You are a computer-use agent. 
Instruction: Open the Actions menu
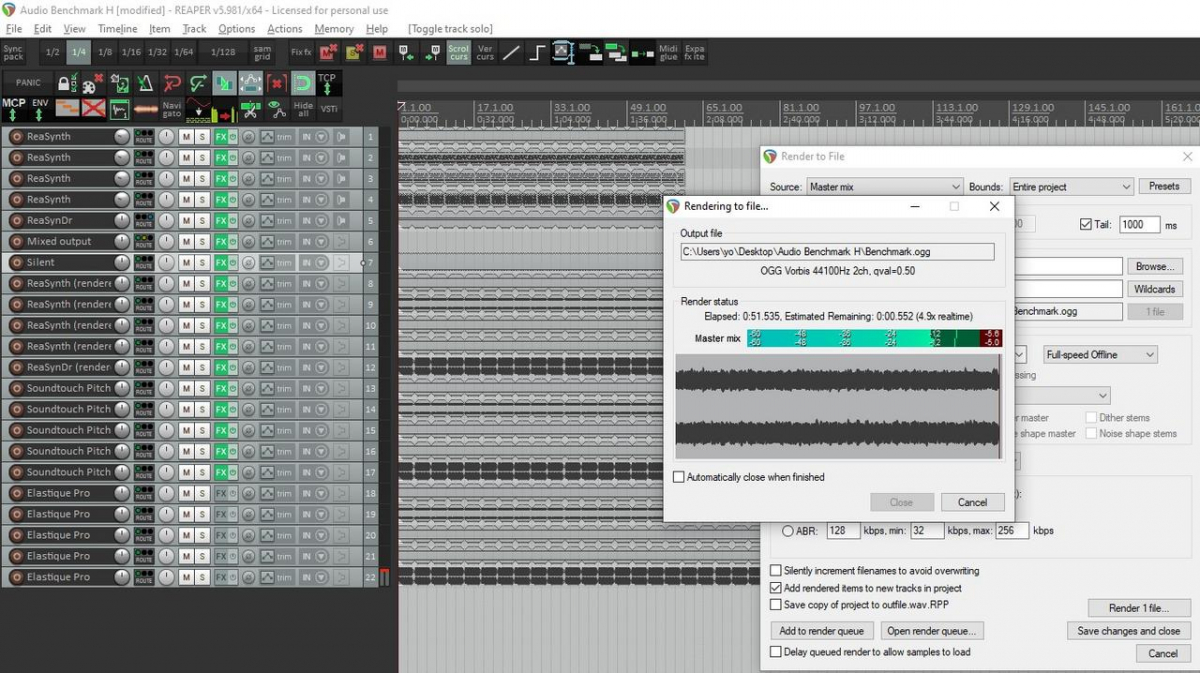[284, 29]
